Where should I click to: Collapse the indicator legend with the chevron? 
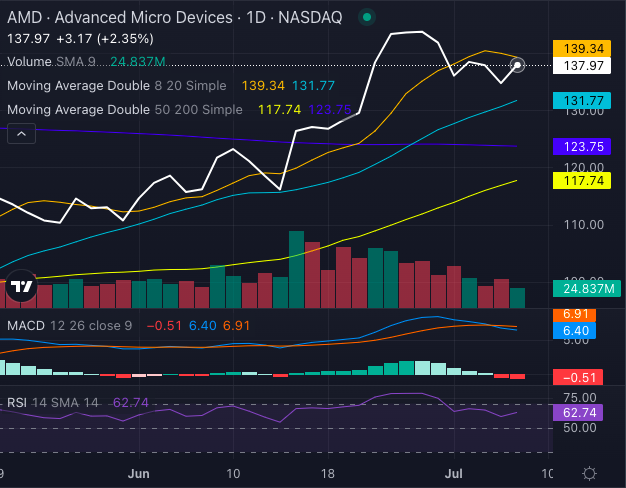click(22, 134)
